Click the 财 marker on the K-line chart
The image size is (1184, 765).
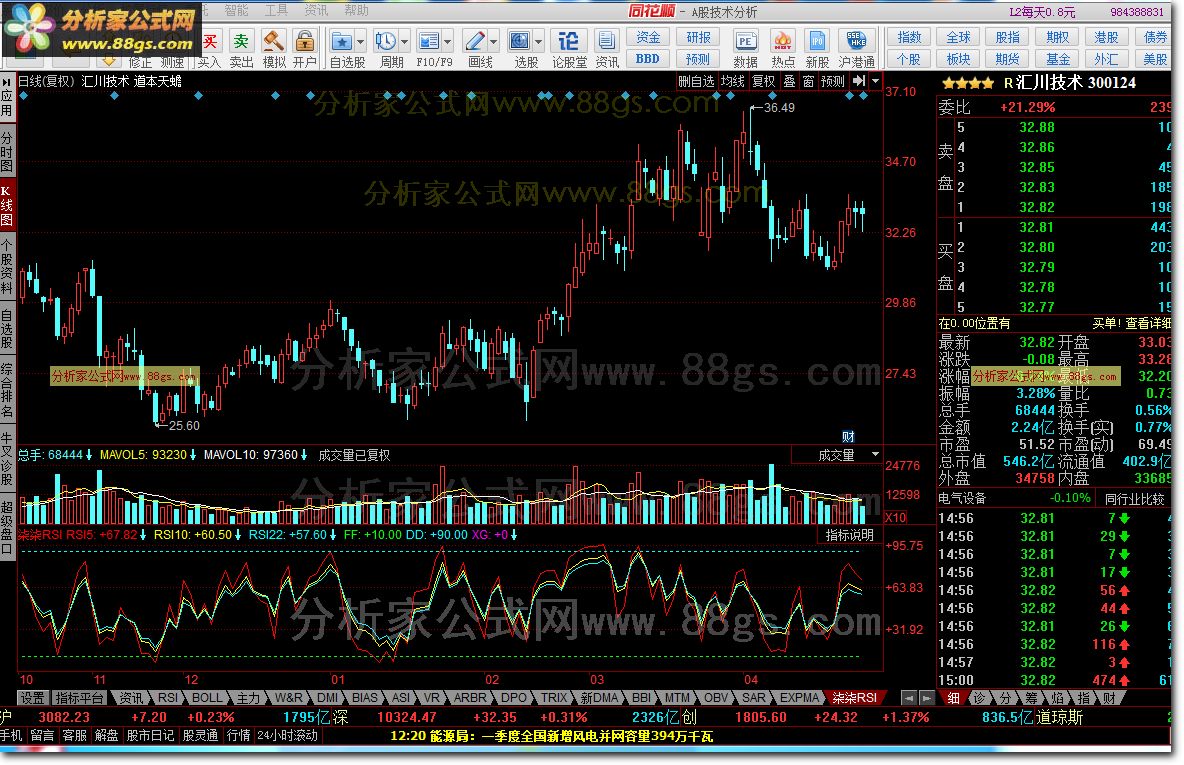coord(848,436)
